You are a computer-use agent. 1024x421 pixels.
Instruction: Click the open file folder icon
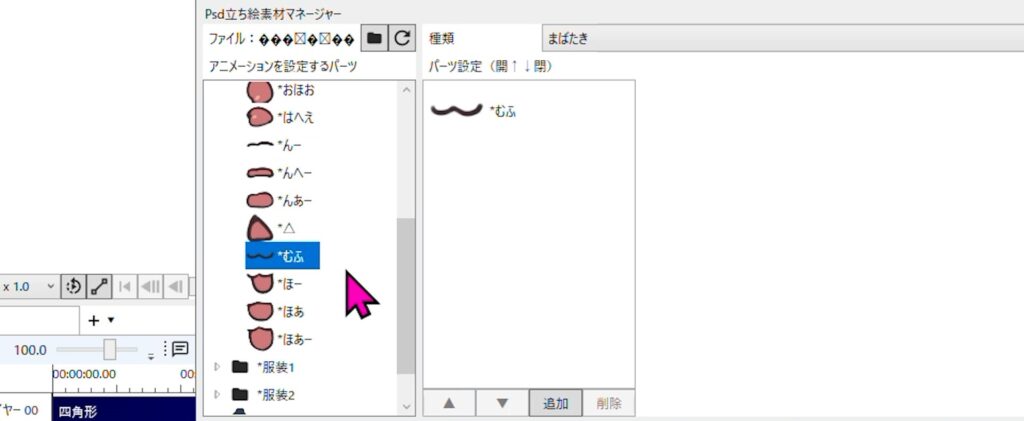(x=374, y=39)
